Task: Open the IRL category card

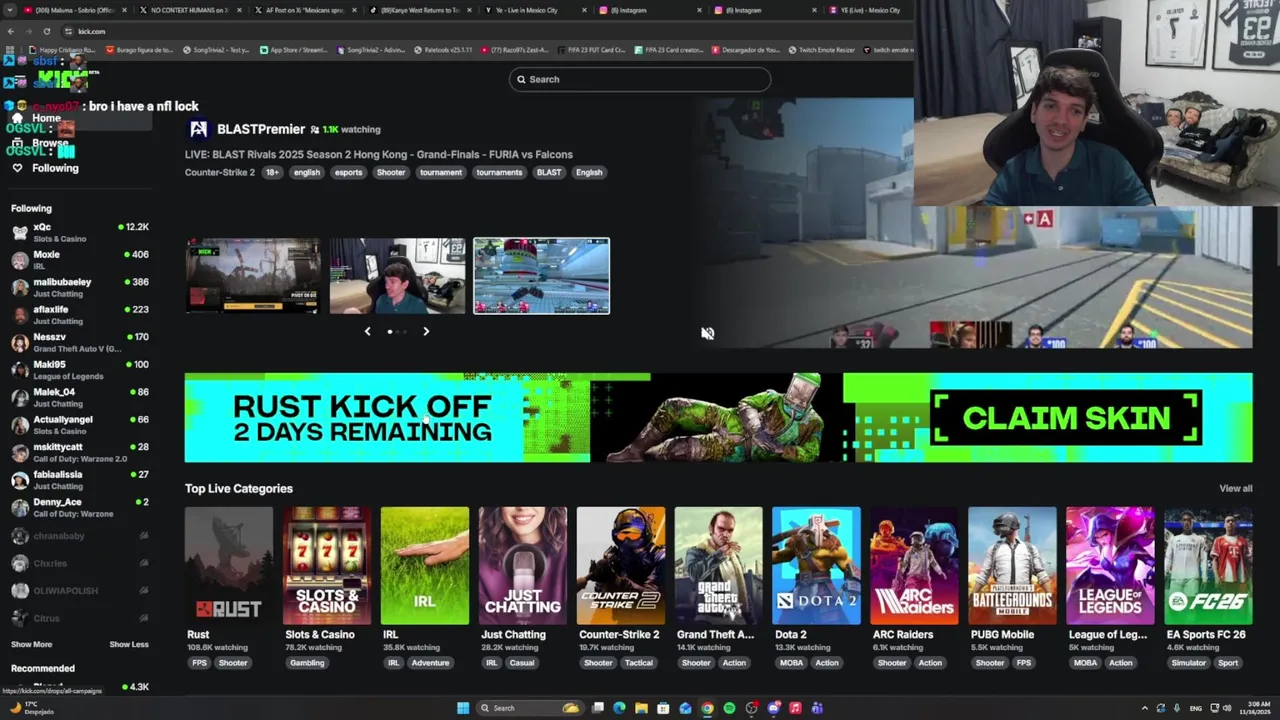Action: coord(425,566)
